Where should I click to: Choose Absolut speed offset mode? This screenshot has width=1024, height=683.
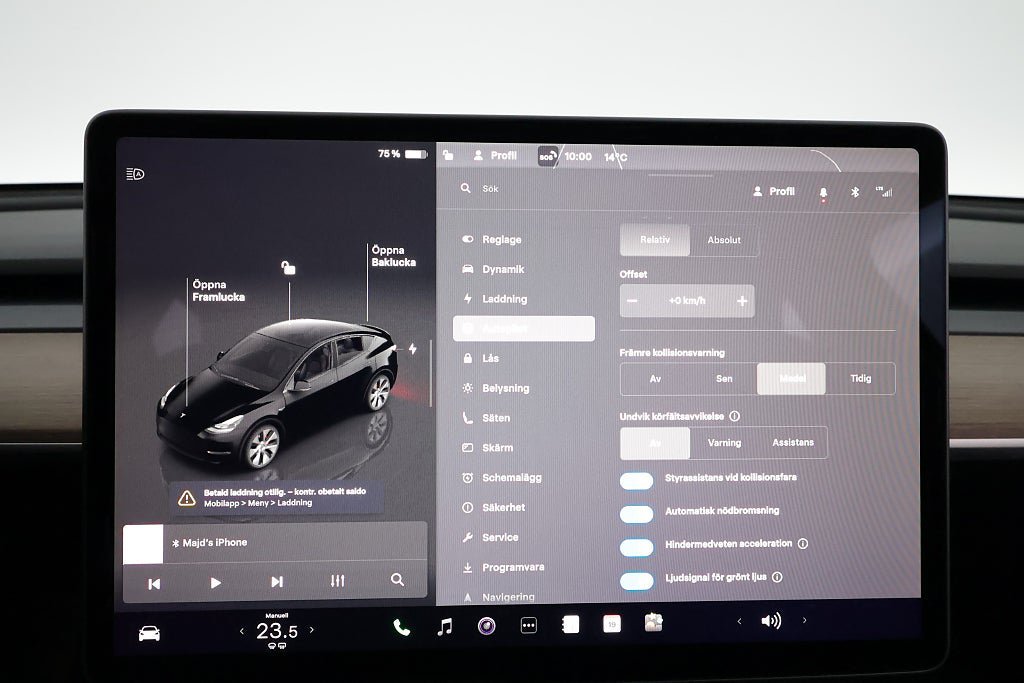[724, 240]
